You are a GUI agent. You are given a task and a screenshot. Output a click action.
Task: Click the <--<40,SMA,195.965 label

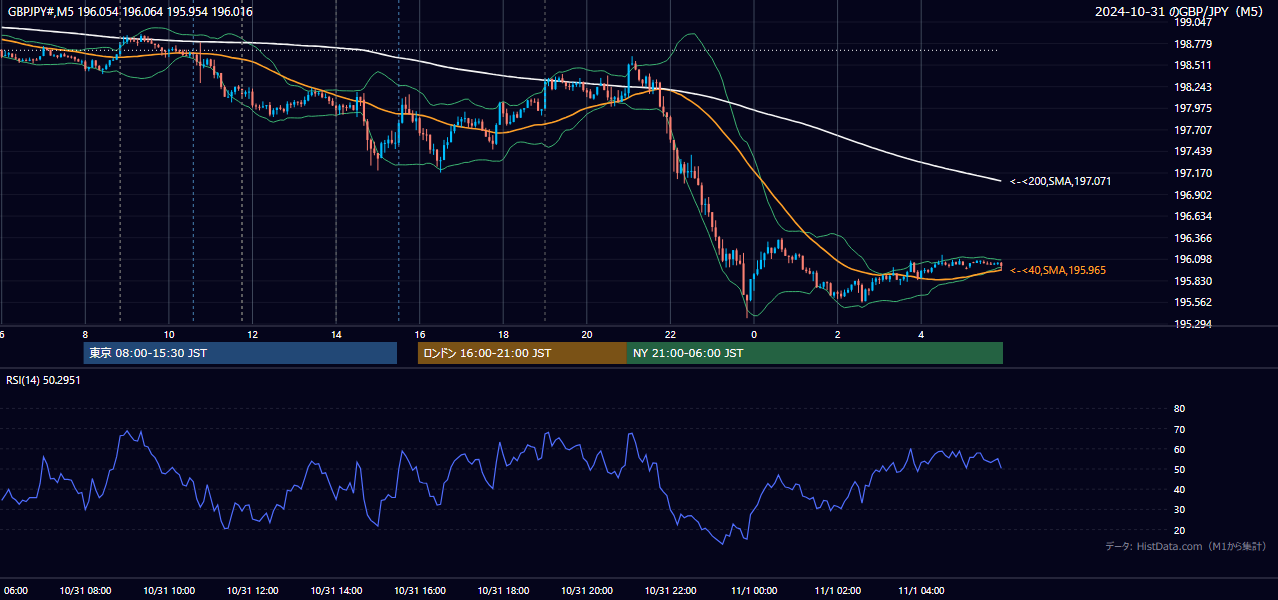1058,270
